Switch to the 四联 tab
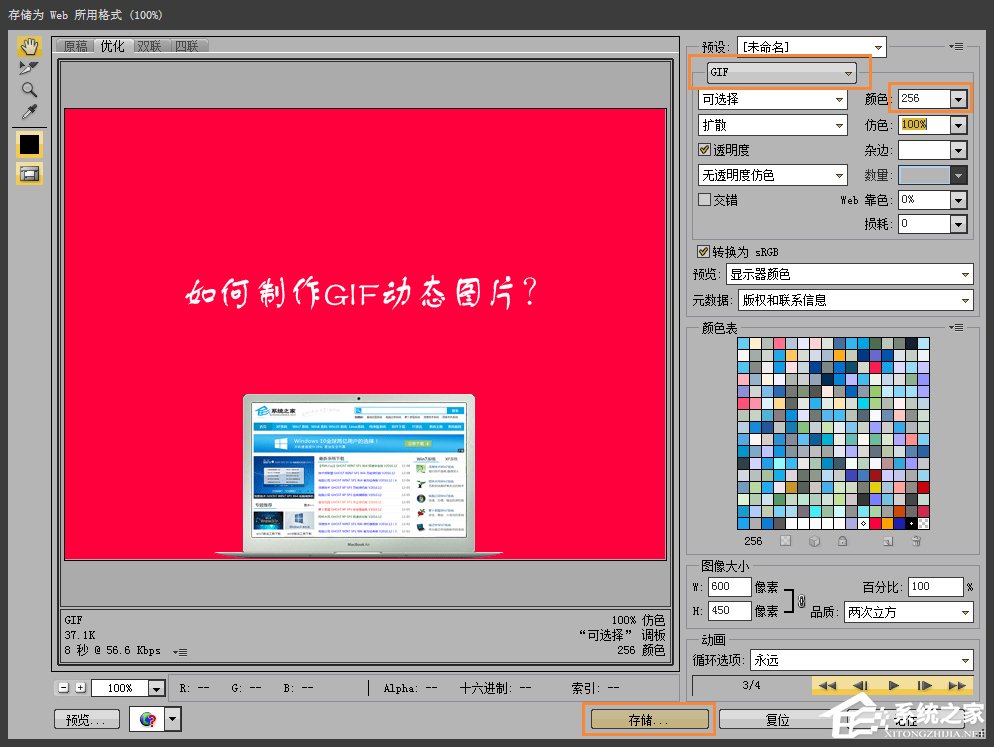Screen dimensions: 994x747 (188, 45)
